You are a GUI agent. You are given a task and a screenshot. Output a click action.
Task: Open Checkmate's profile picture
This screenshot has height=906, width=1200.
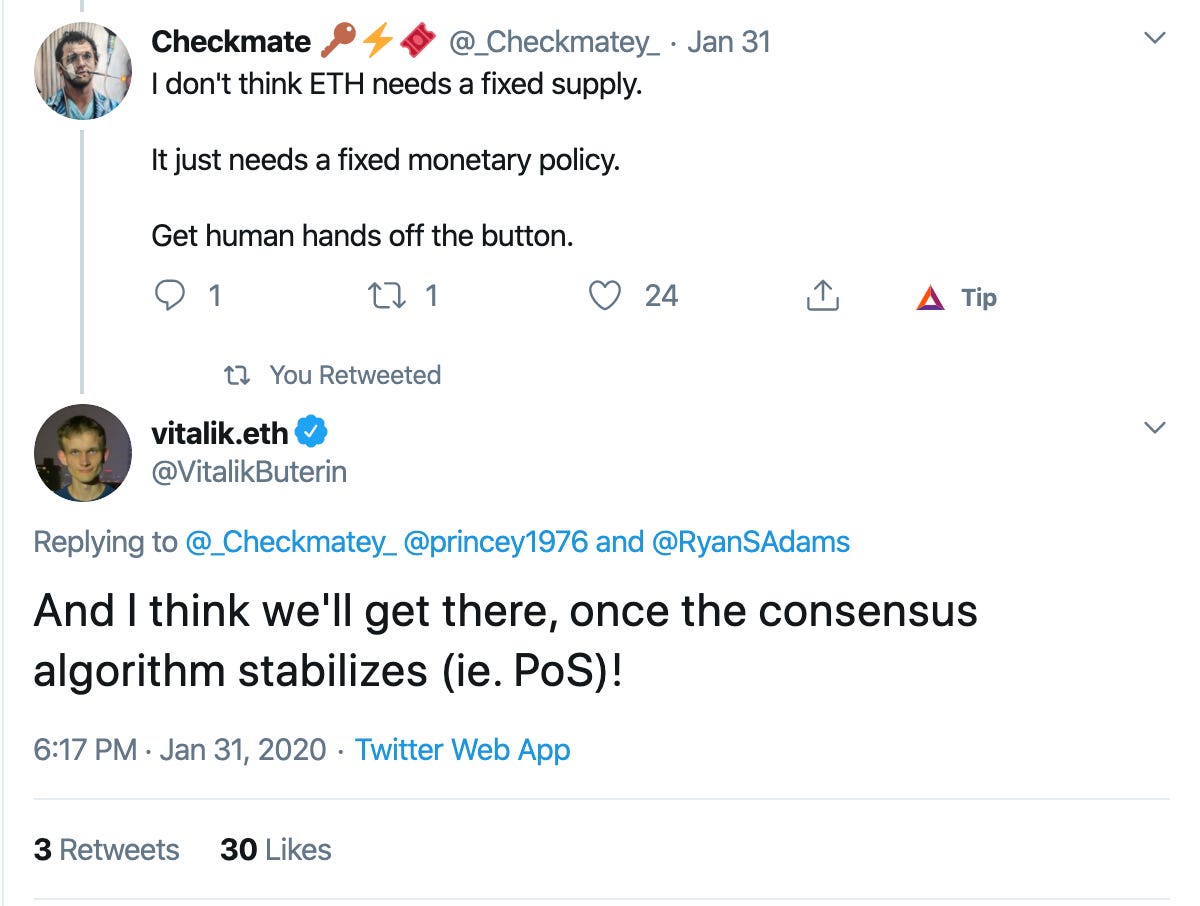83,70
